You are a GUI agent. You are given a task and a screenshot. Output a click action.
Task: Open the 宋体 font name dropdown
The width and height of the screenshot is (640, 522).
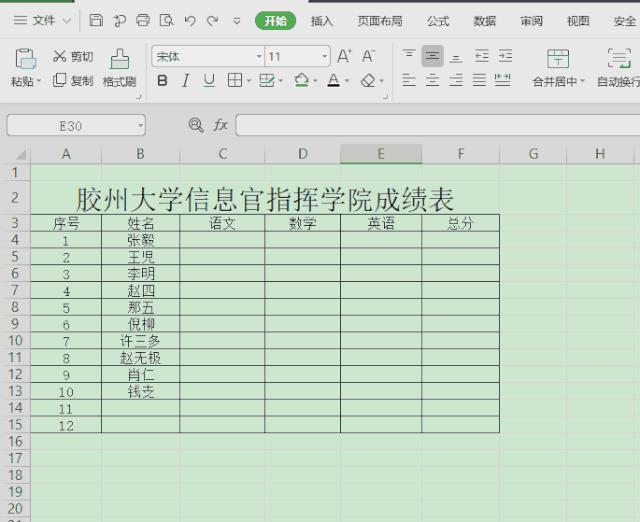click(259, 56)
